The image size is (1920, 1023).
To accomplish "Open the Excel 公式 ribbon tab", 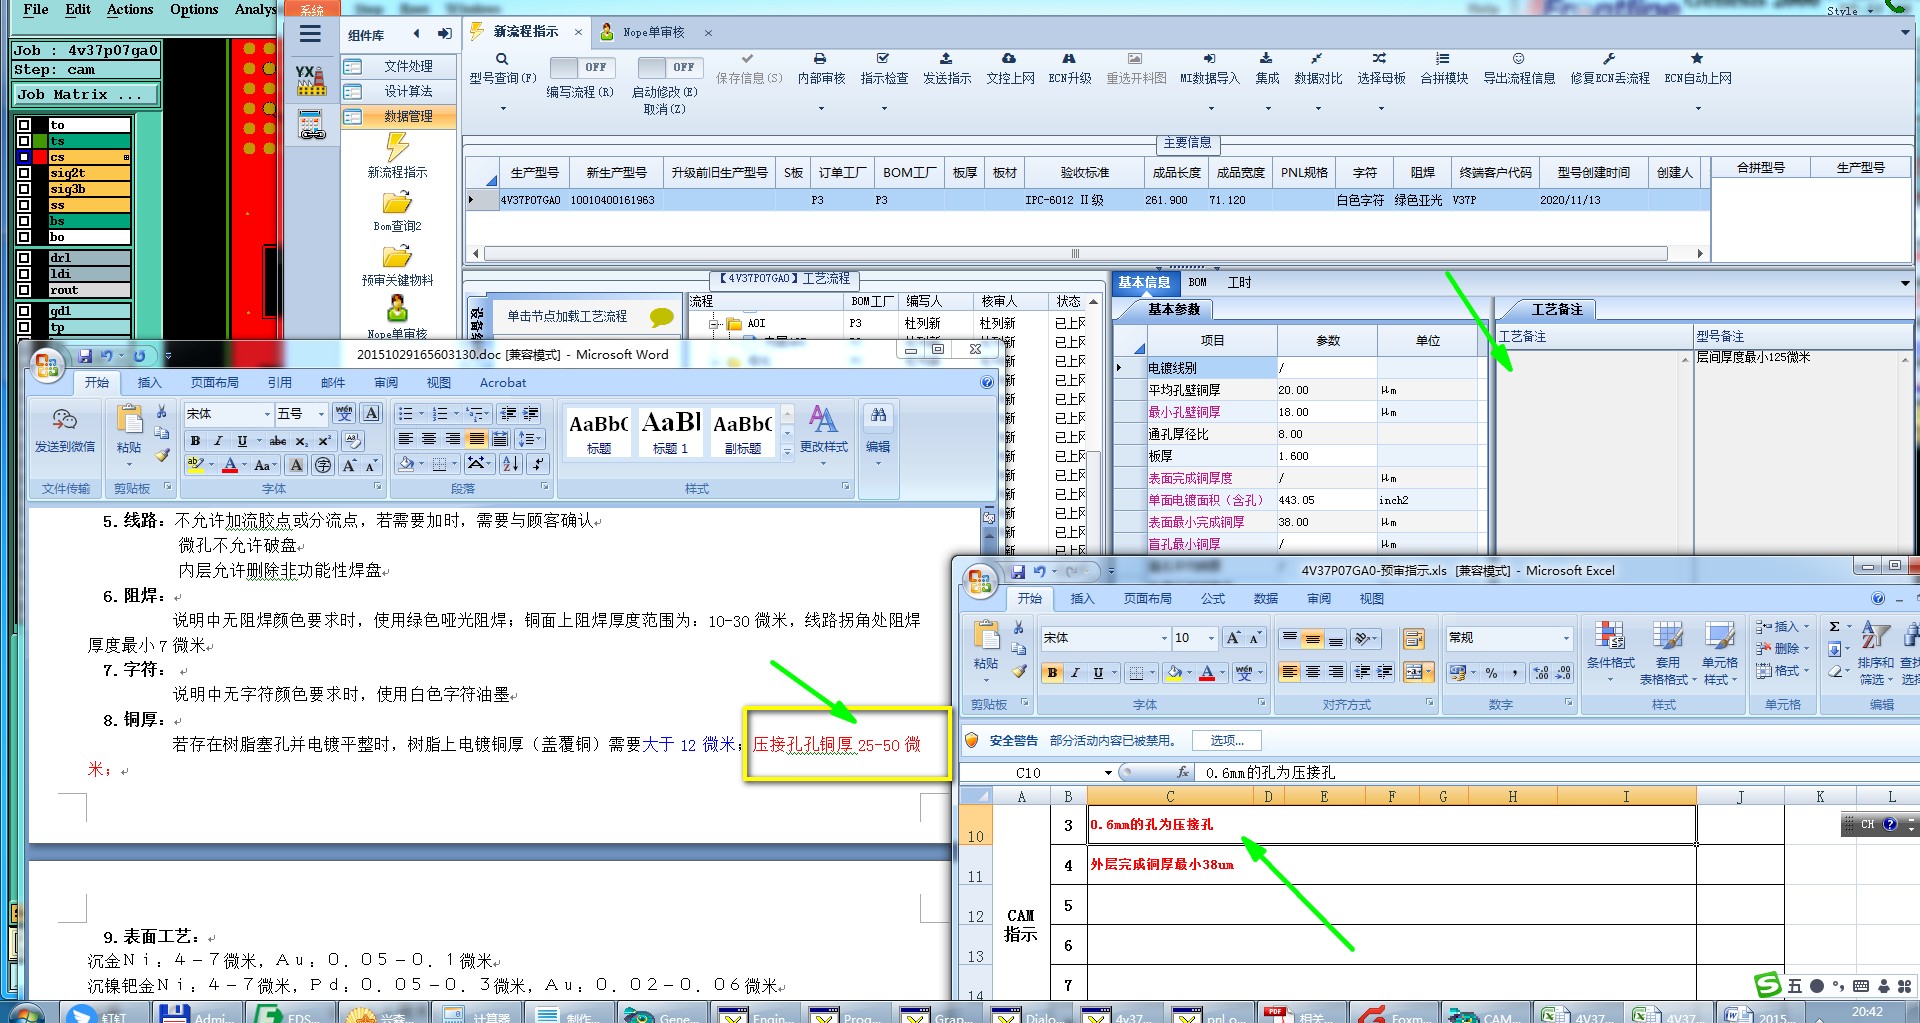I will click(1213, 599).
